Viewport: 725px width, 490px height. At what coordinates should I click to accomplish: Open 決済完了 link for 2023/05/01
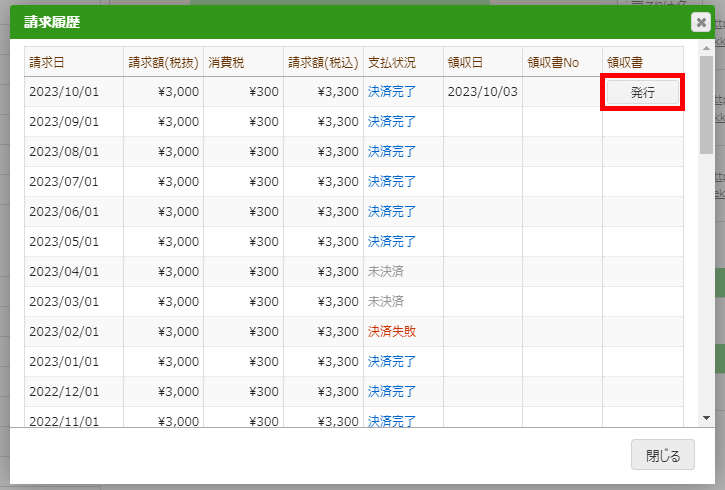click(x=392, y=242)
